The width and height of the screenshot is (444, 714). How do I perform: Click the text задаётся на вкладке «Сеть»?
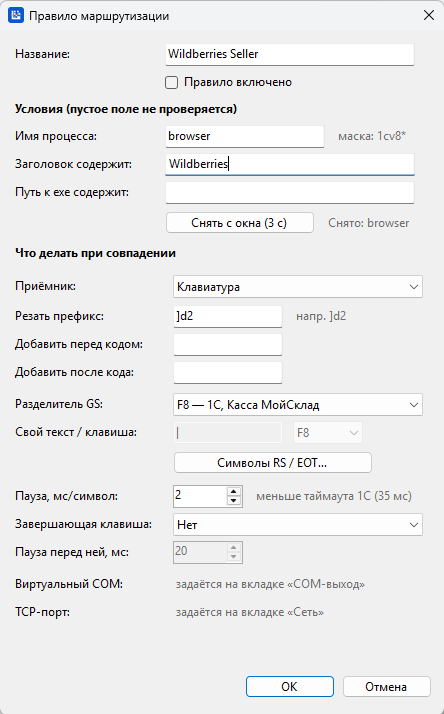[x=250, y=612]
